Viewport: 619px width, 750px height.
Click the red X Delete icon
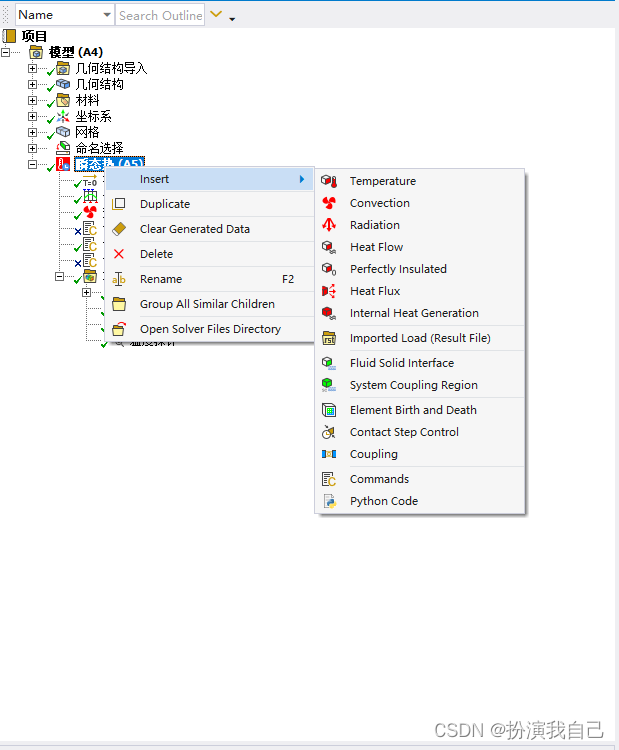[119, 254]
